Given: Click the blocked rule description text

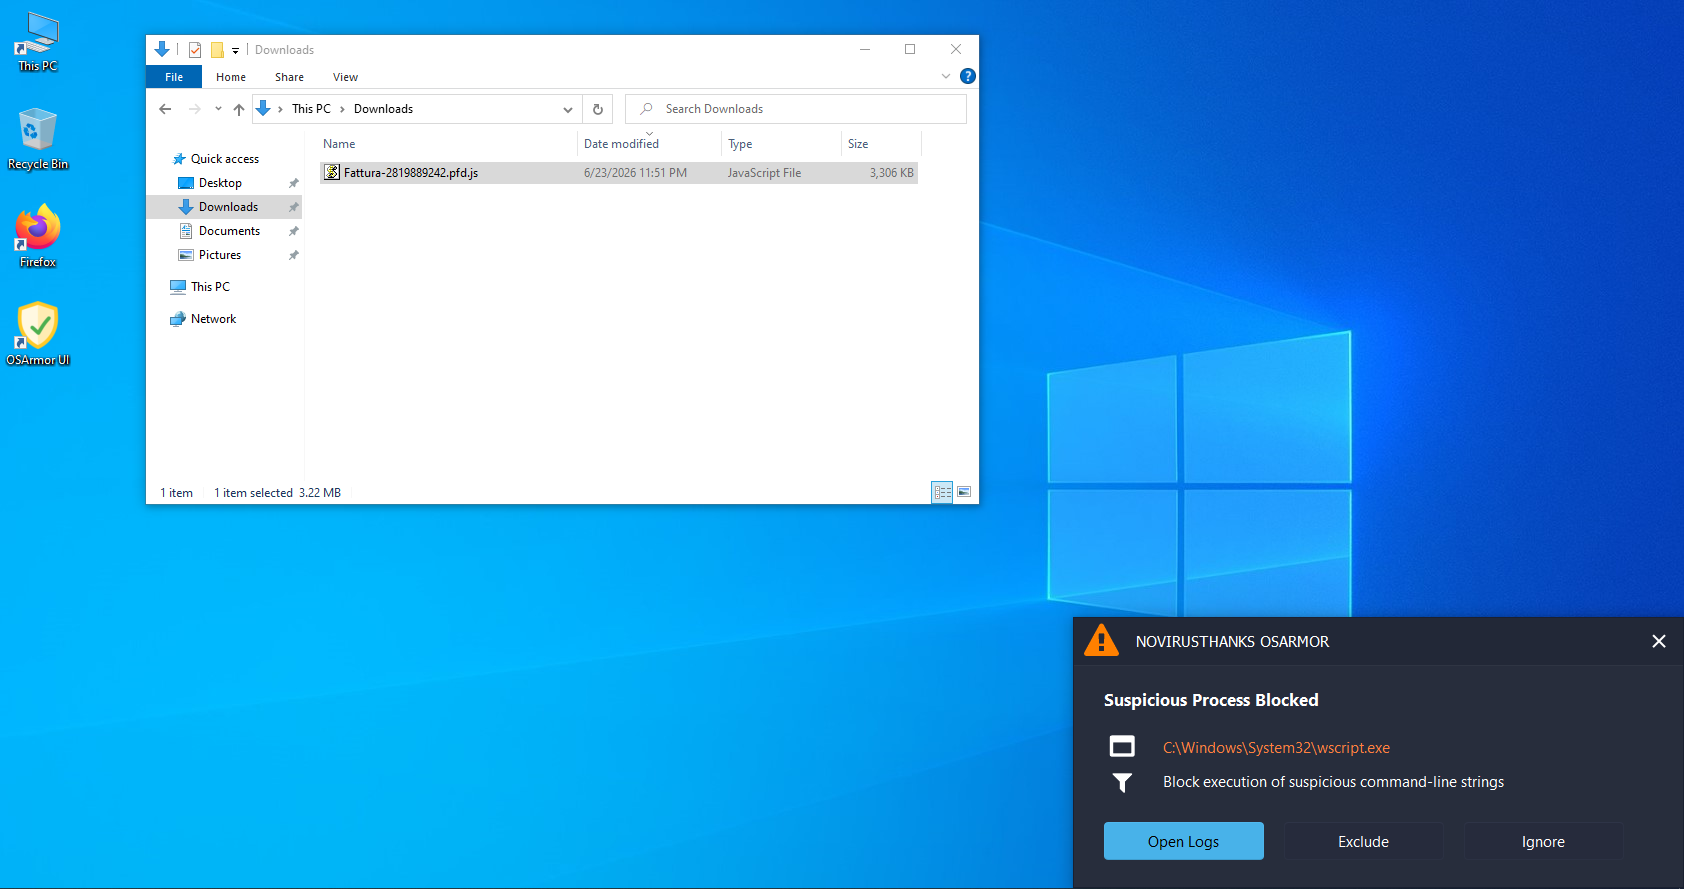Looking at the screenshot, I should coord(1333,782).
